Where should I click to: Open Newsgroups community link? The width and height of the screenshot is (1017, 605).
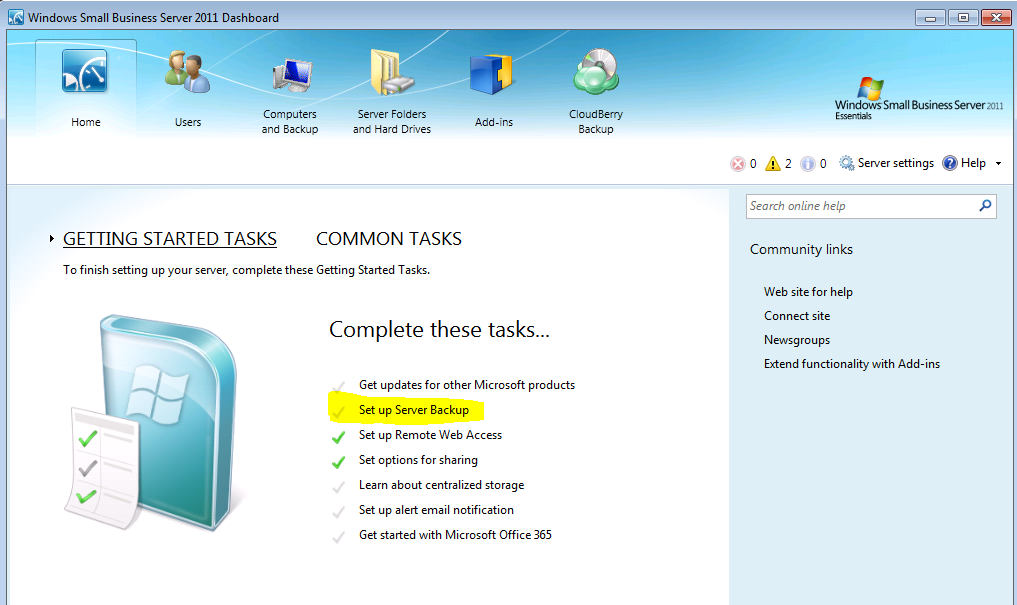click(x=796, y=340)
